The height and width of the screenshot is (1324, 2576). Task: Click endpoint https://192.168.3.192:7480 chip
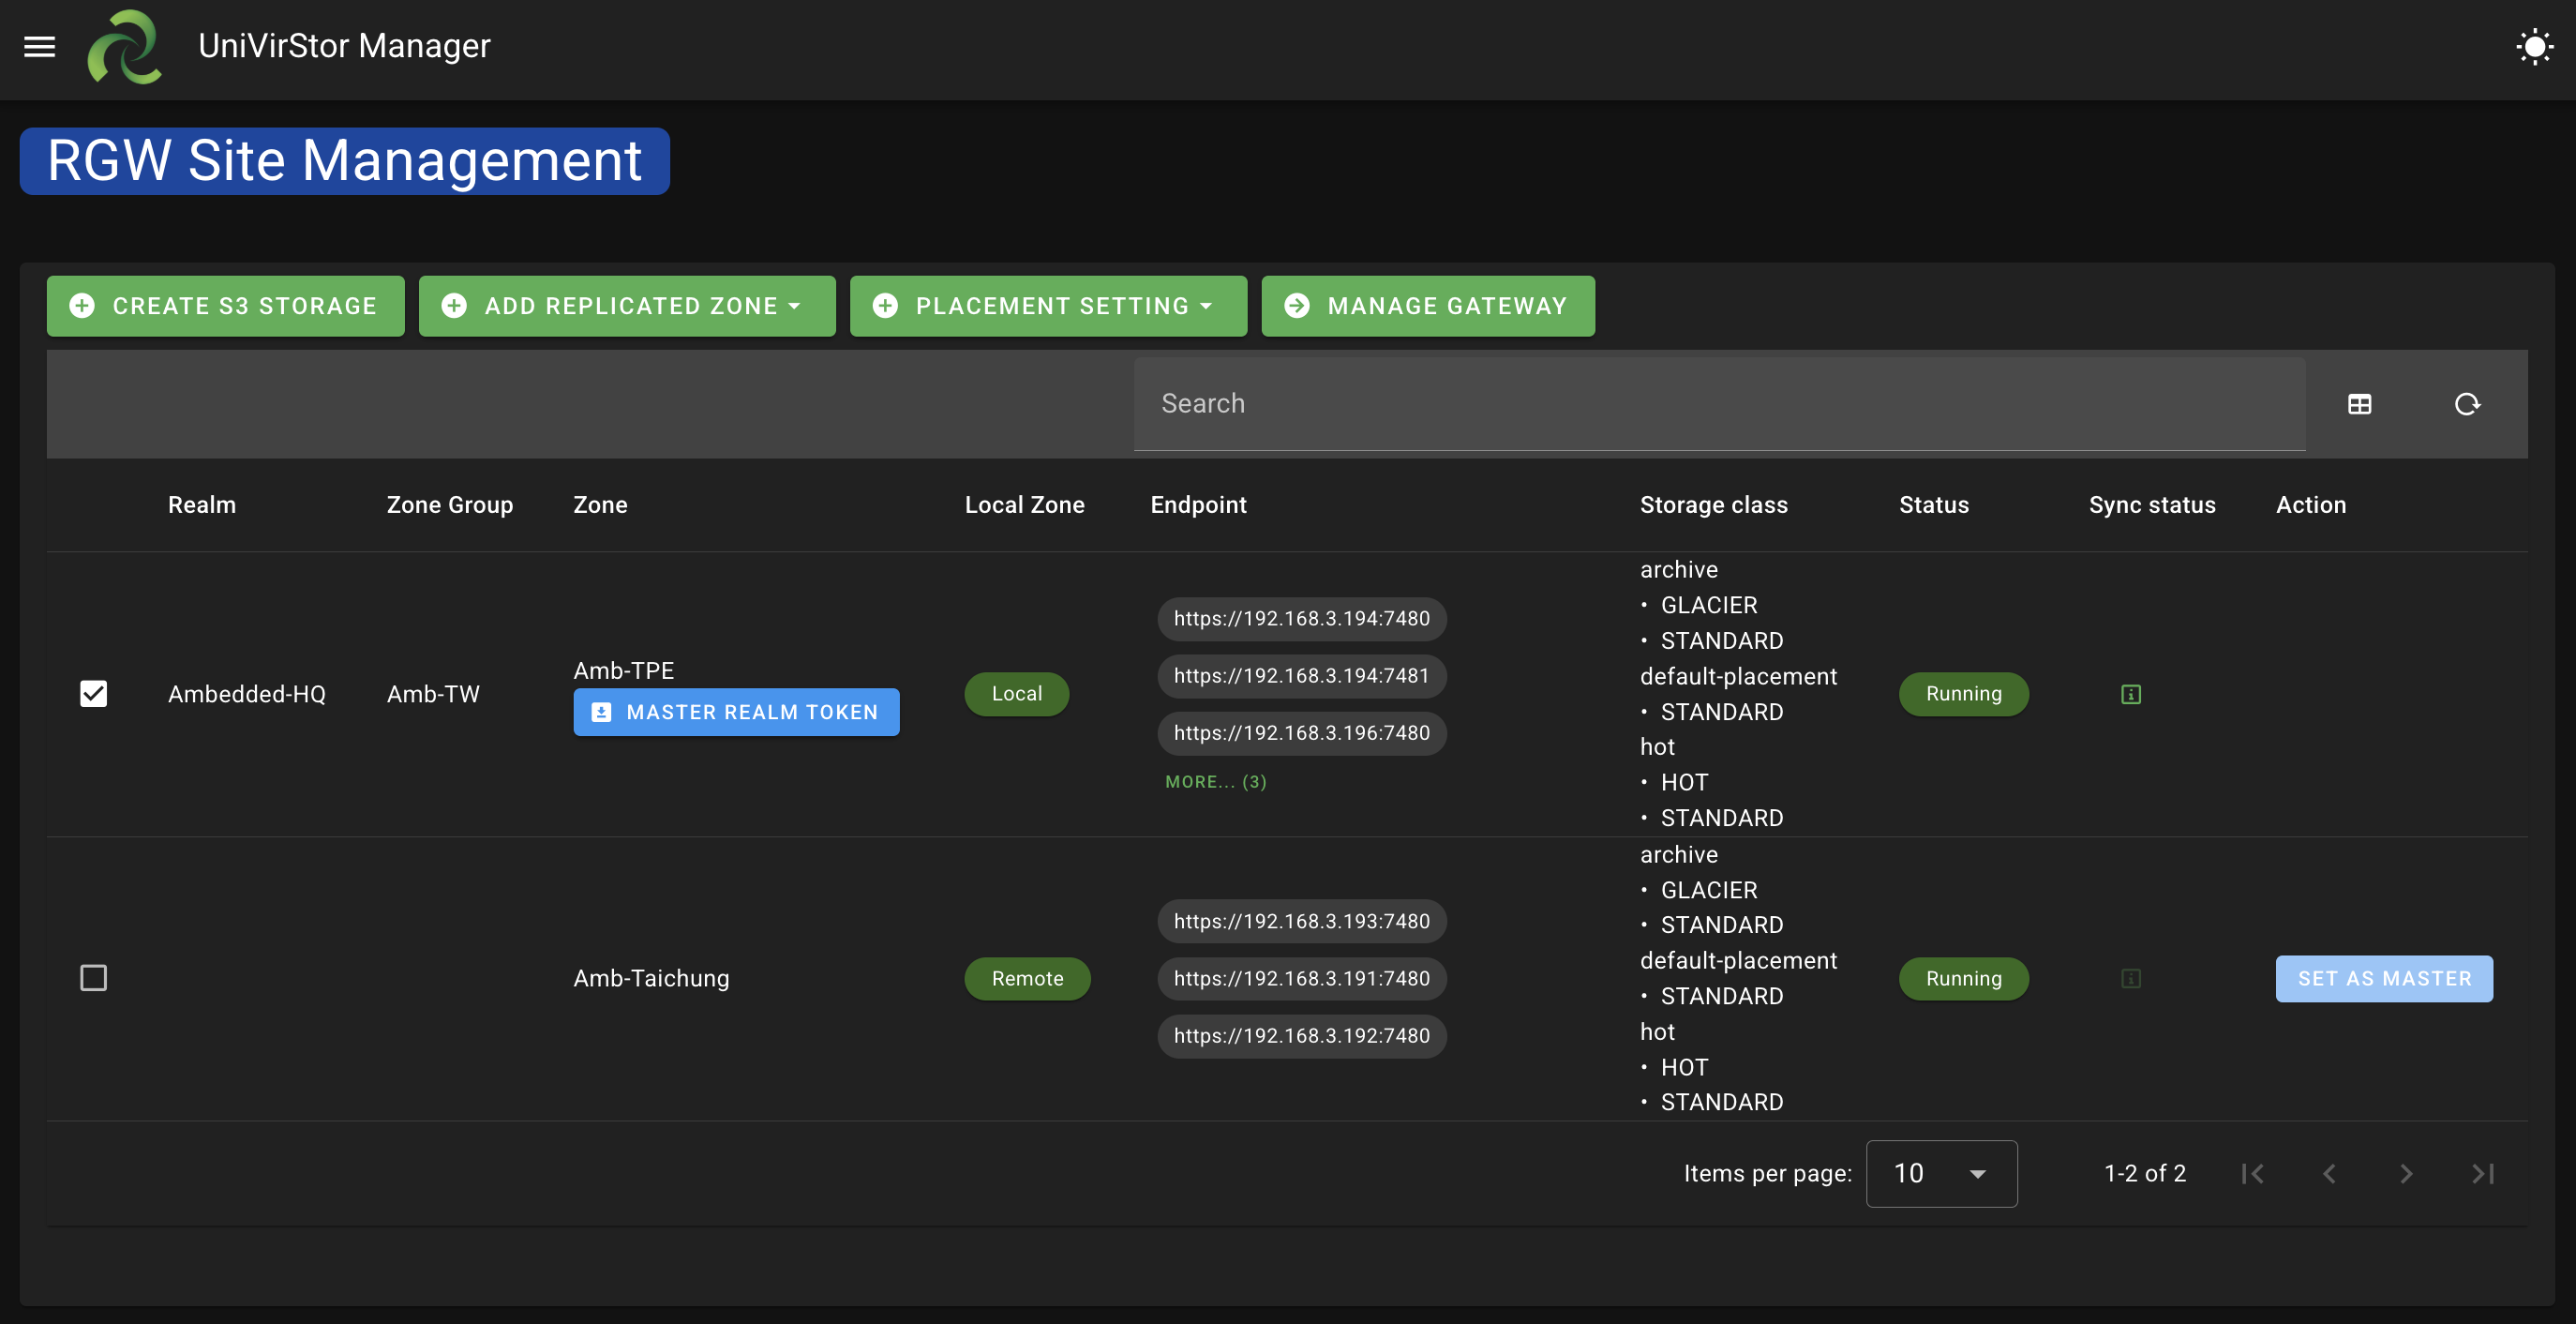tap(1301, 1036)
